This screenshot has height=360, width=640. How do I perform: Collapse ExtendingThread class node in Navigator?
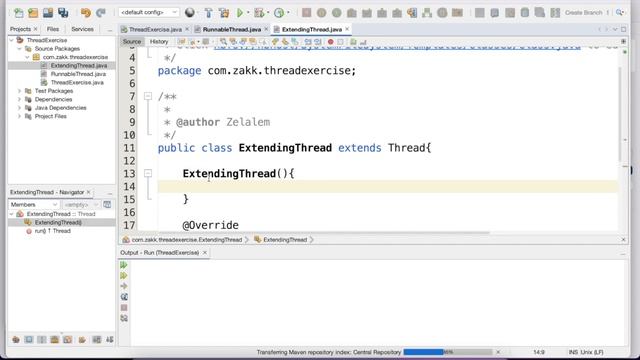pyautogui.click(x=11, y=214)
